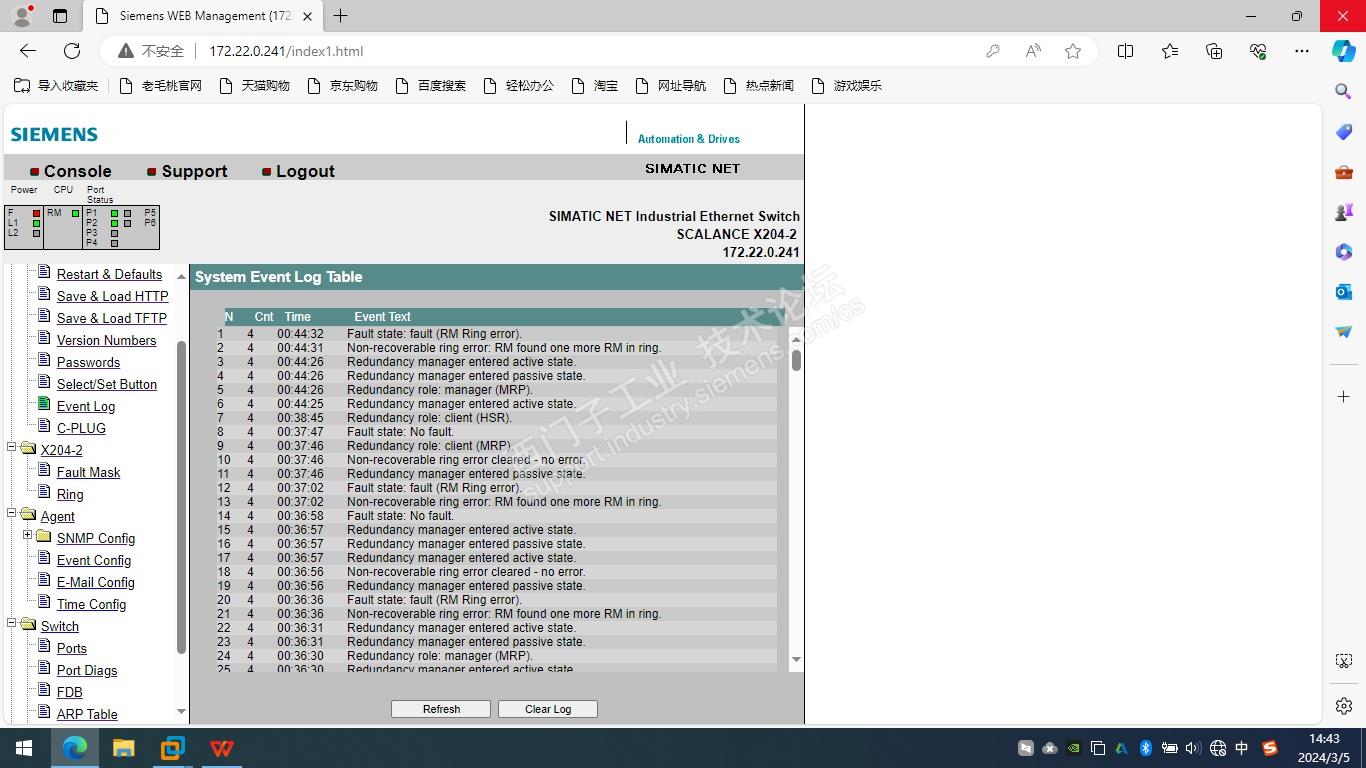Image resolution: width=1366 pixels, height=768 pixels.
Task: Collapse the X204-2 tree folder
Action: point(12,449)
